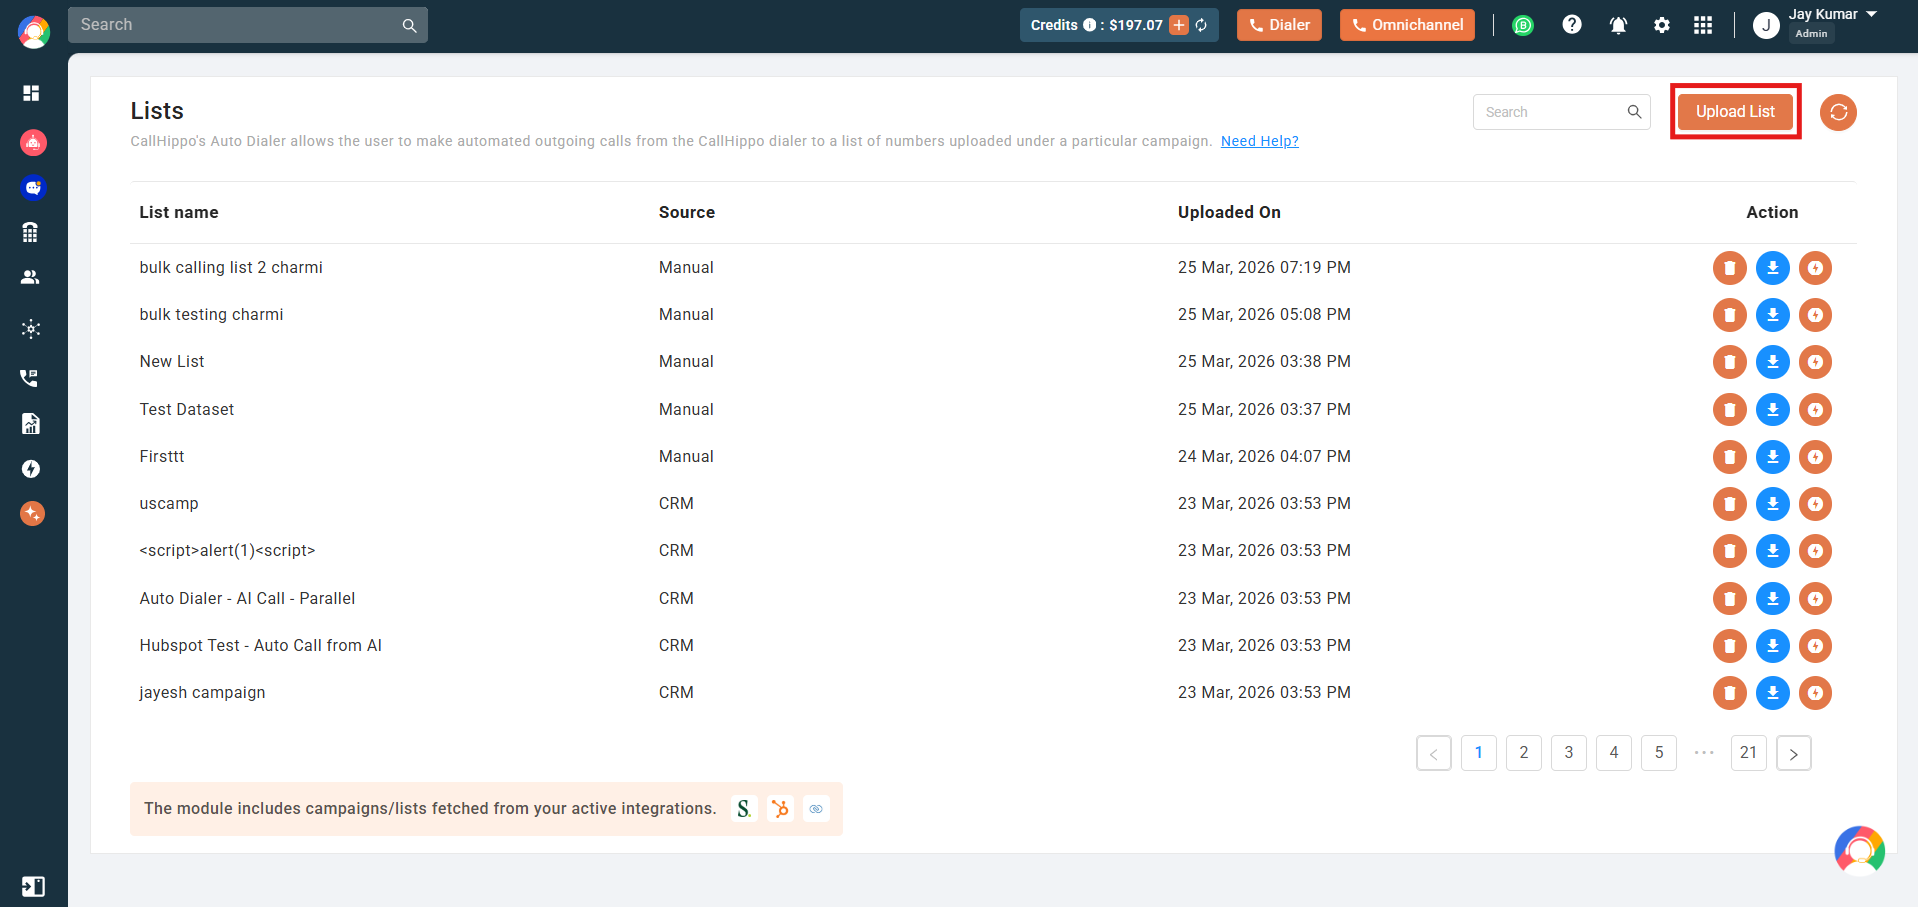The image size is (1918, 907).
Task: Click the '24 Mar, 2026 04:07 PM' date cell
Action: point(1264,457)
